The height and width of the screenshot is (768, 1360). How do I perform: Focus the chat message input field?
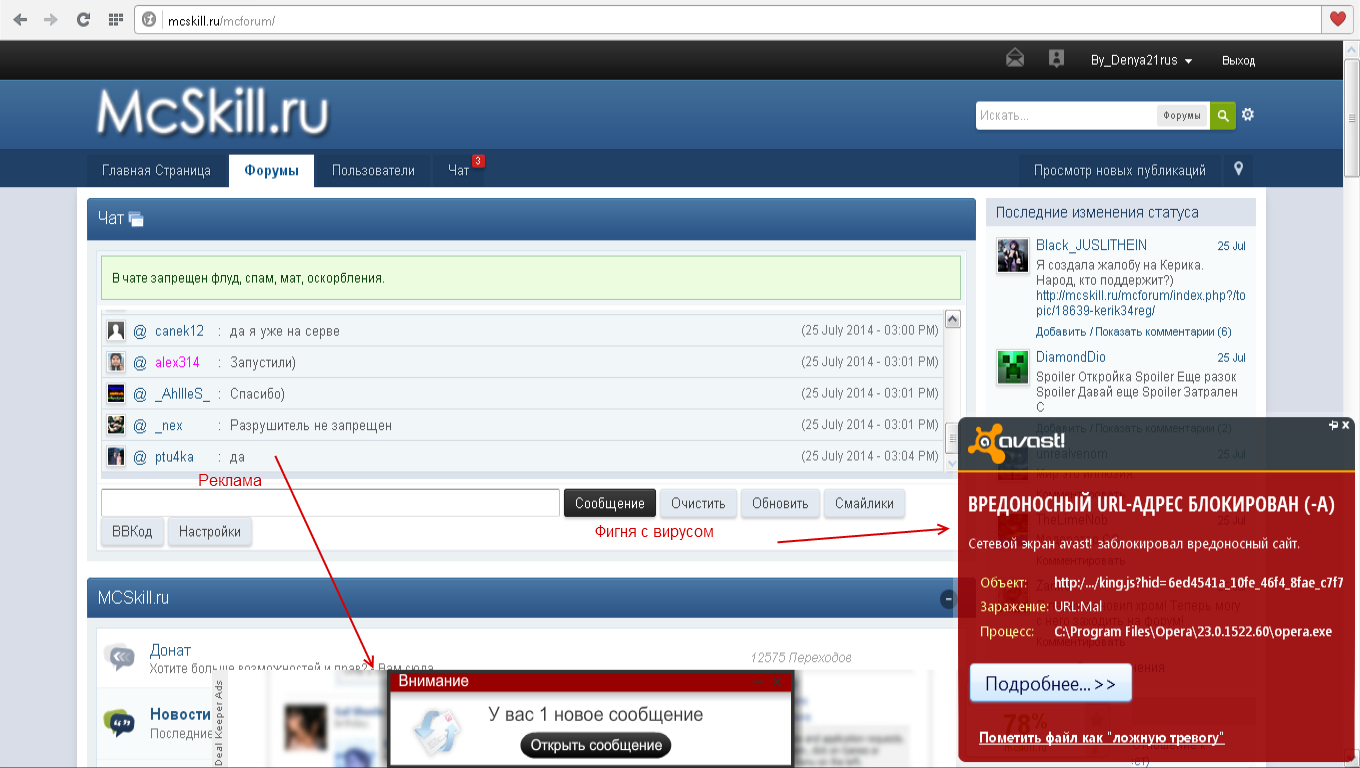point(330,503)
